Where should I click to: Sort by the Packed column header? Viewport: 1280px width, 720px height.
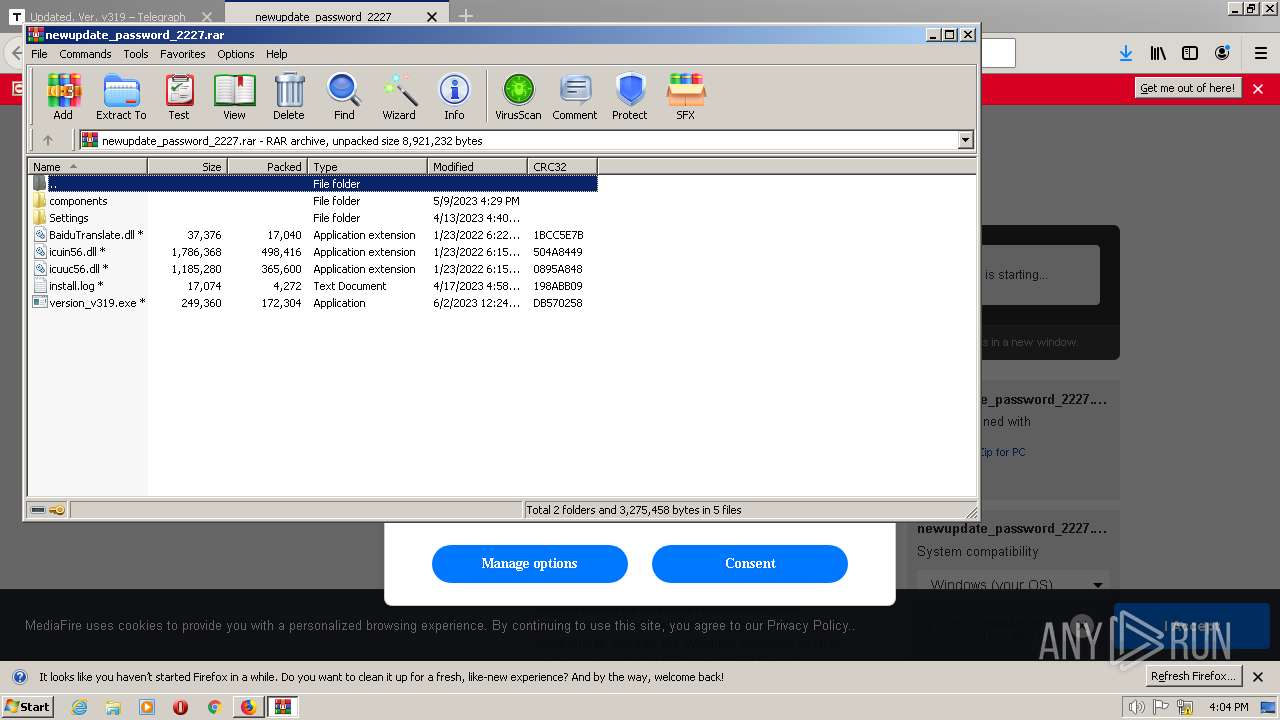[267, 167]
